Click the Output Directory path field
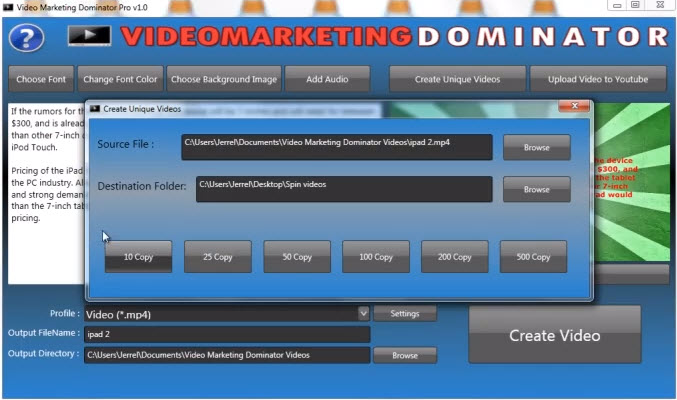The image size is (677, 400). coord(227,355)
